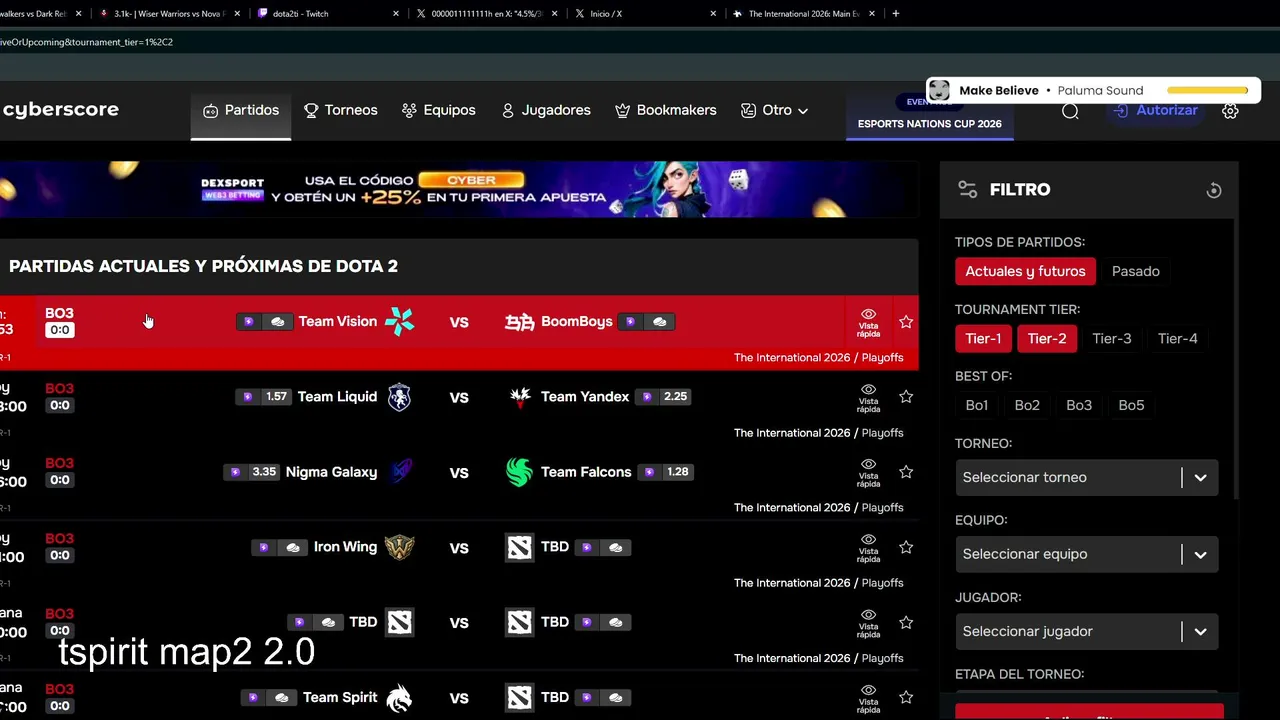Click the Autorizar login button

tap(1156, 110)
